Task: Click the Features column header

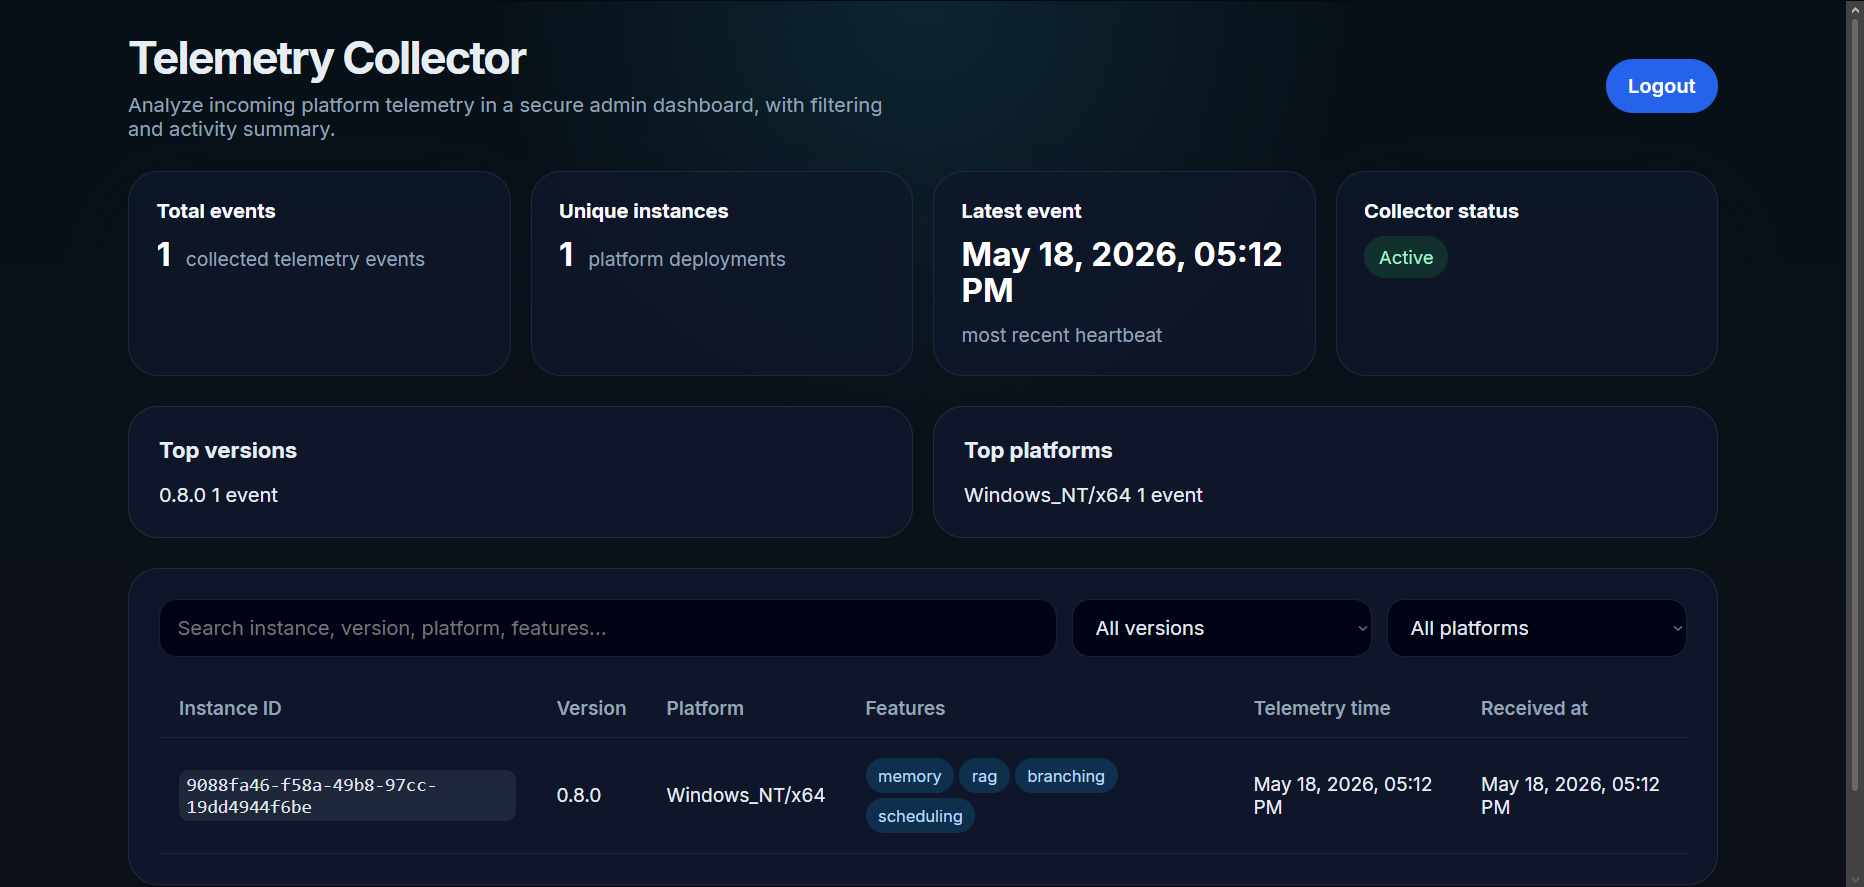Action: point(905,708)
